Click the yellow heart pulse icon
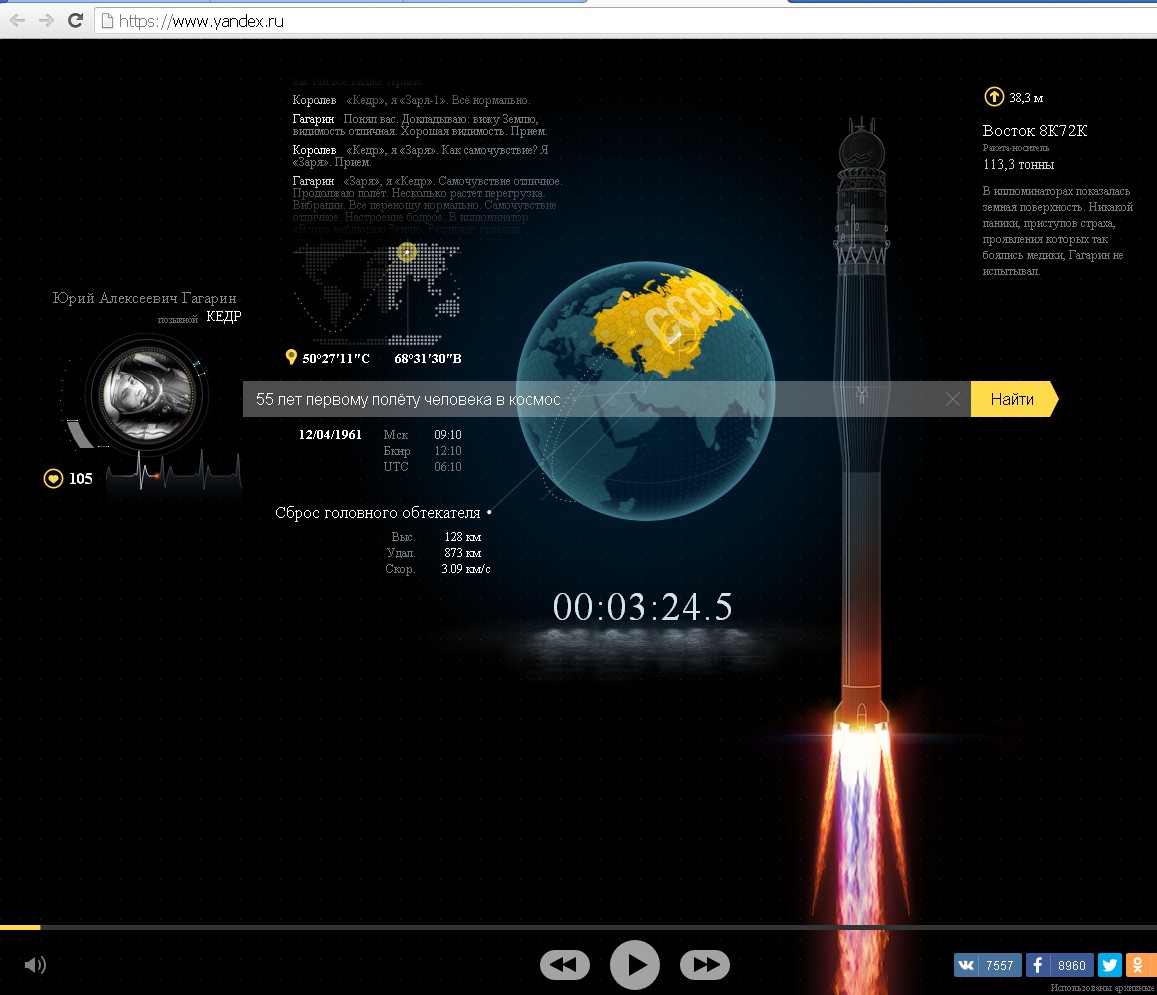1157x995 pixels. 53,479
